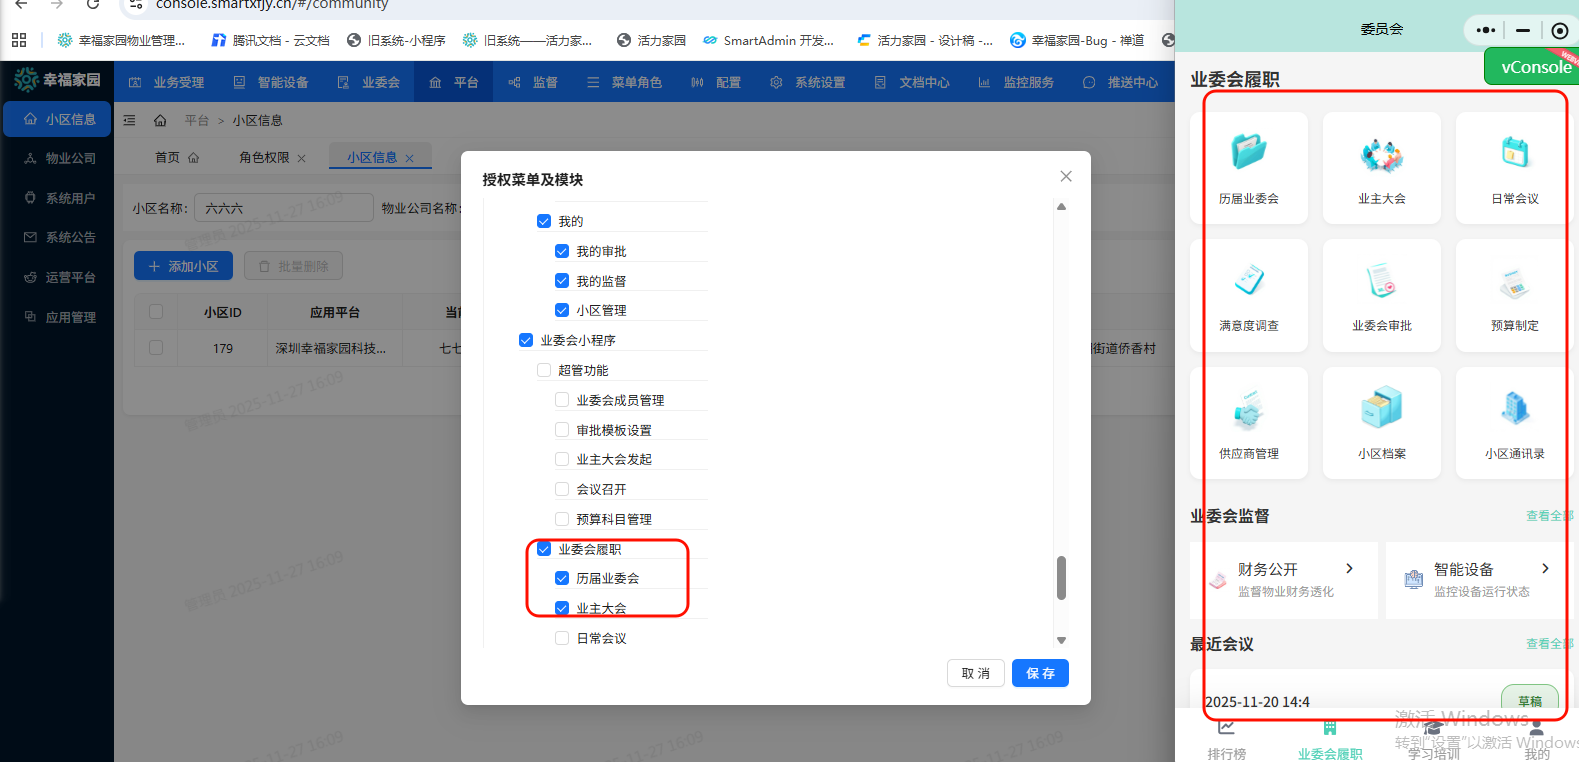Open the 腾讯文档 bookmark
This screenshot has height=762, width=1579.
[x=270, y=40]
